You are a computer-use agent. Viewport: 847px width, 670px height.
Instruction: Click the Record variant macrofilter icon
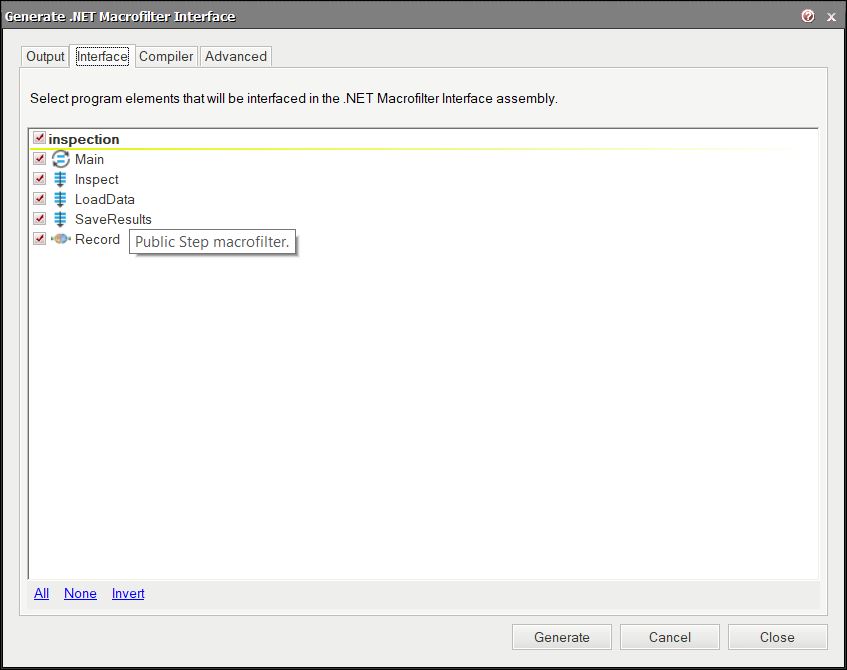[61, 238]
